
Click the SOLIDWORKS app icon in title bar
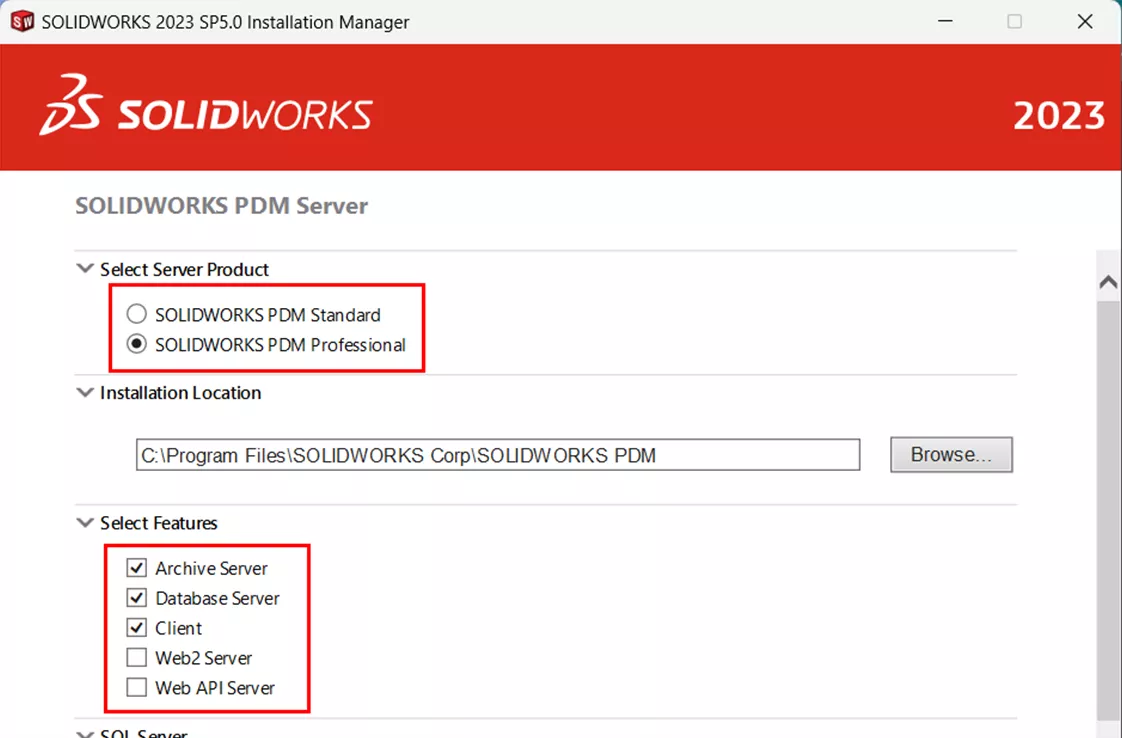tap(22, 21)
